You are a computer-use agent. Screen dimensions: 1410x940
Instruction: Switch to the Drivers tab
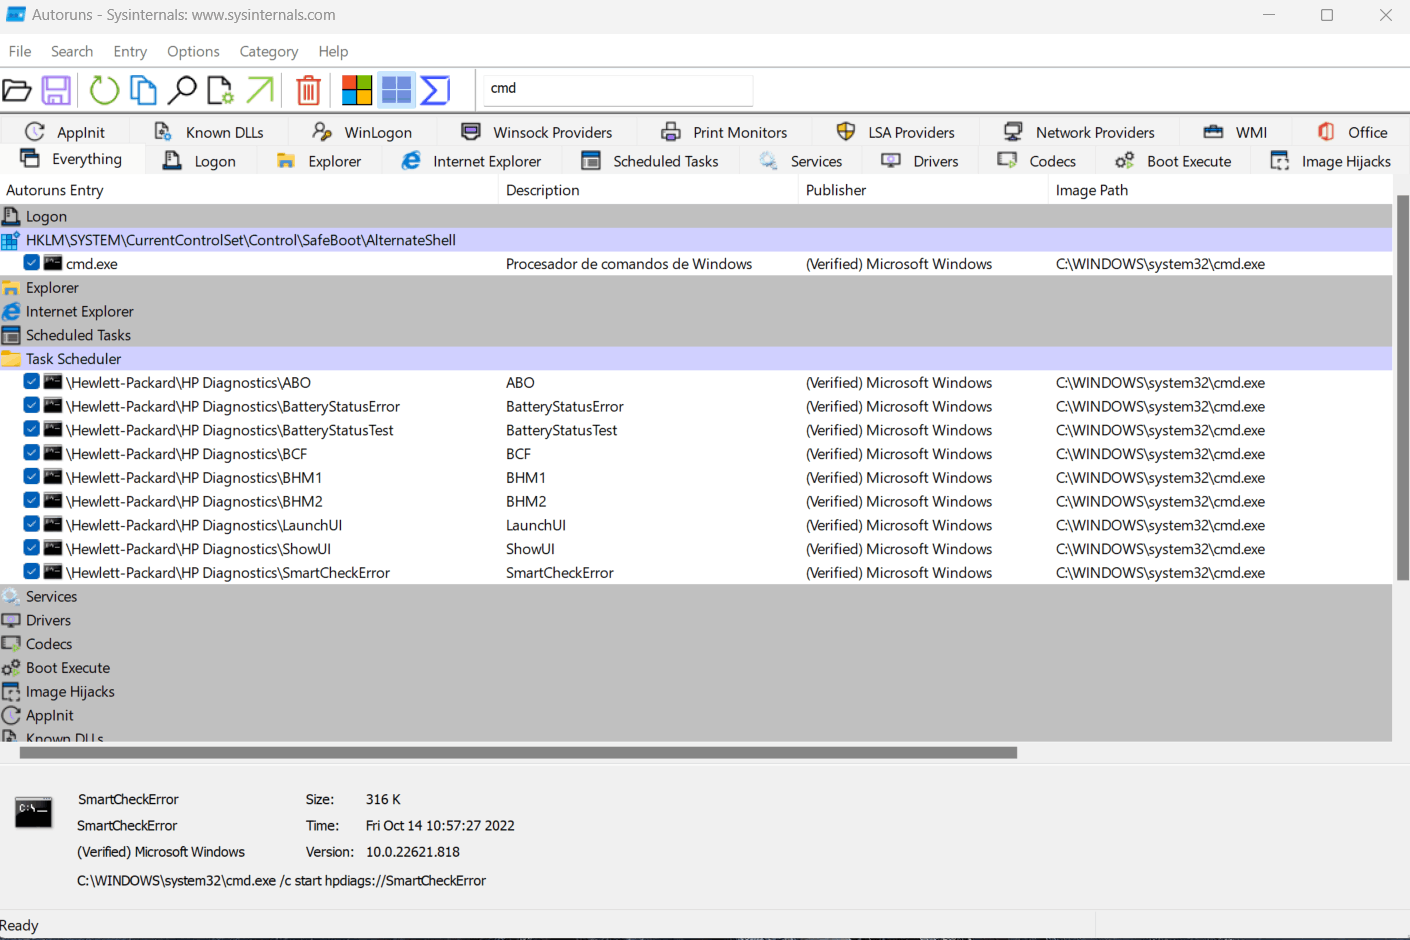[920, 161]
